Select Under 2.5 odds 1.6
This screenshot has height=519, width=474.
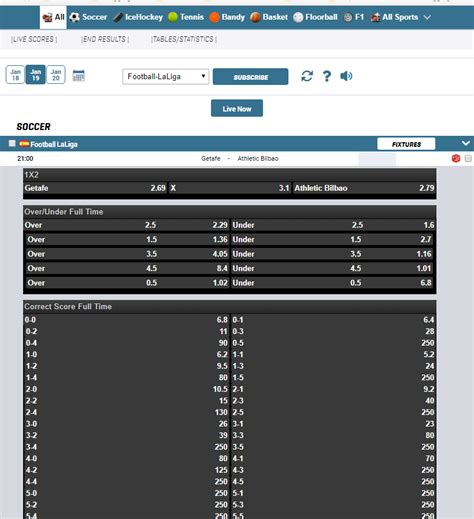click(333, 225)
